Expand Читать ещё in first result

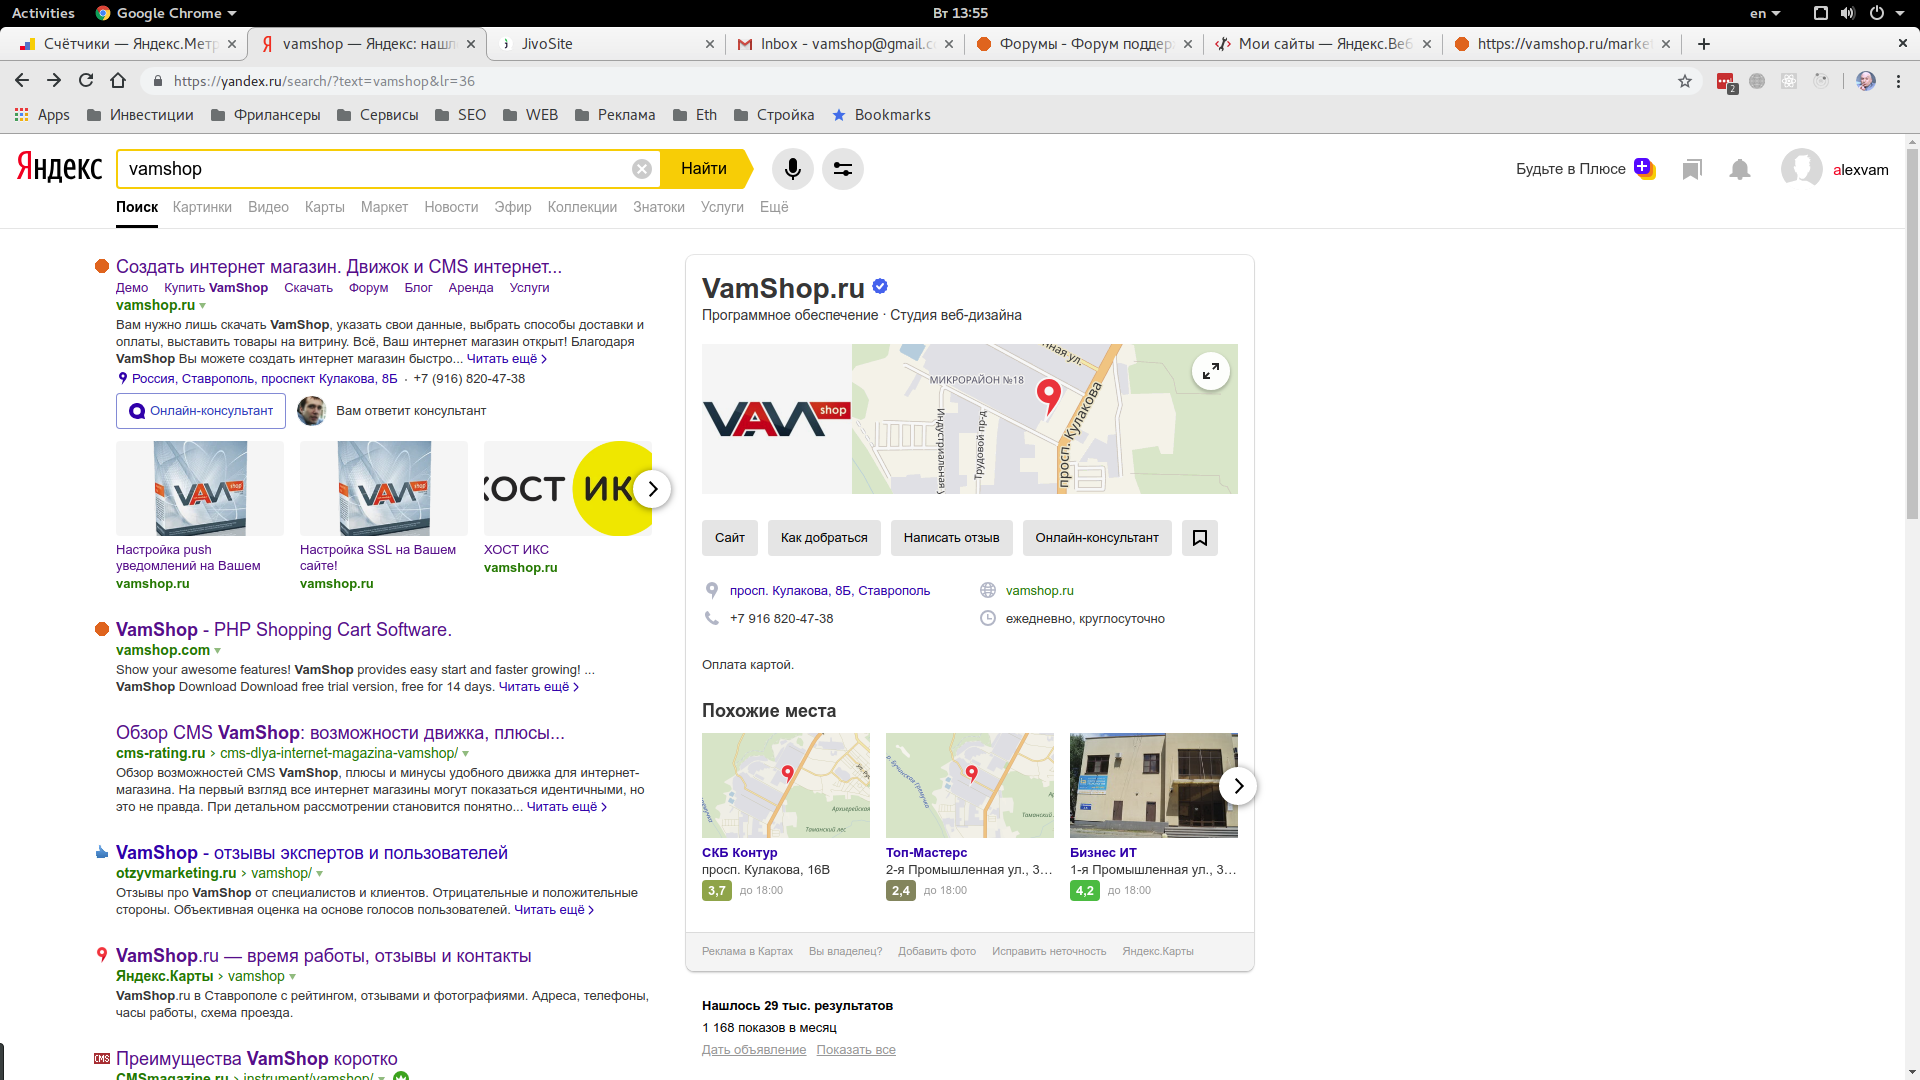[506, 359]
